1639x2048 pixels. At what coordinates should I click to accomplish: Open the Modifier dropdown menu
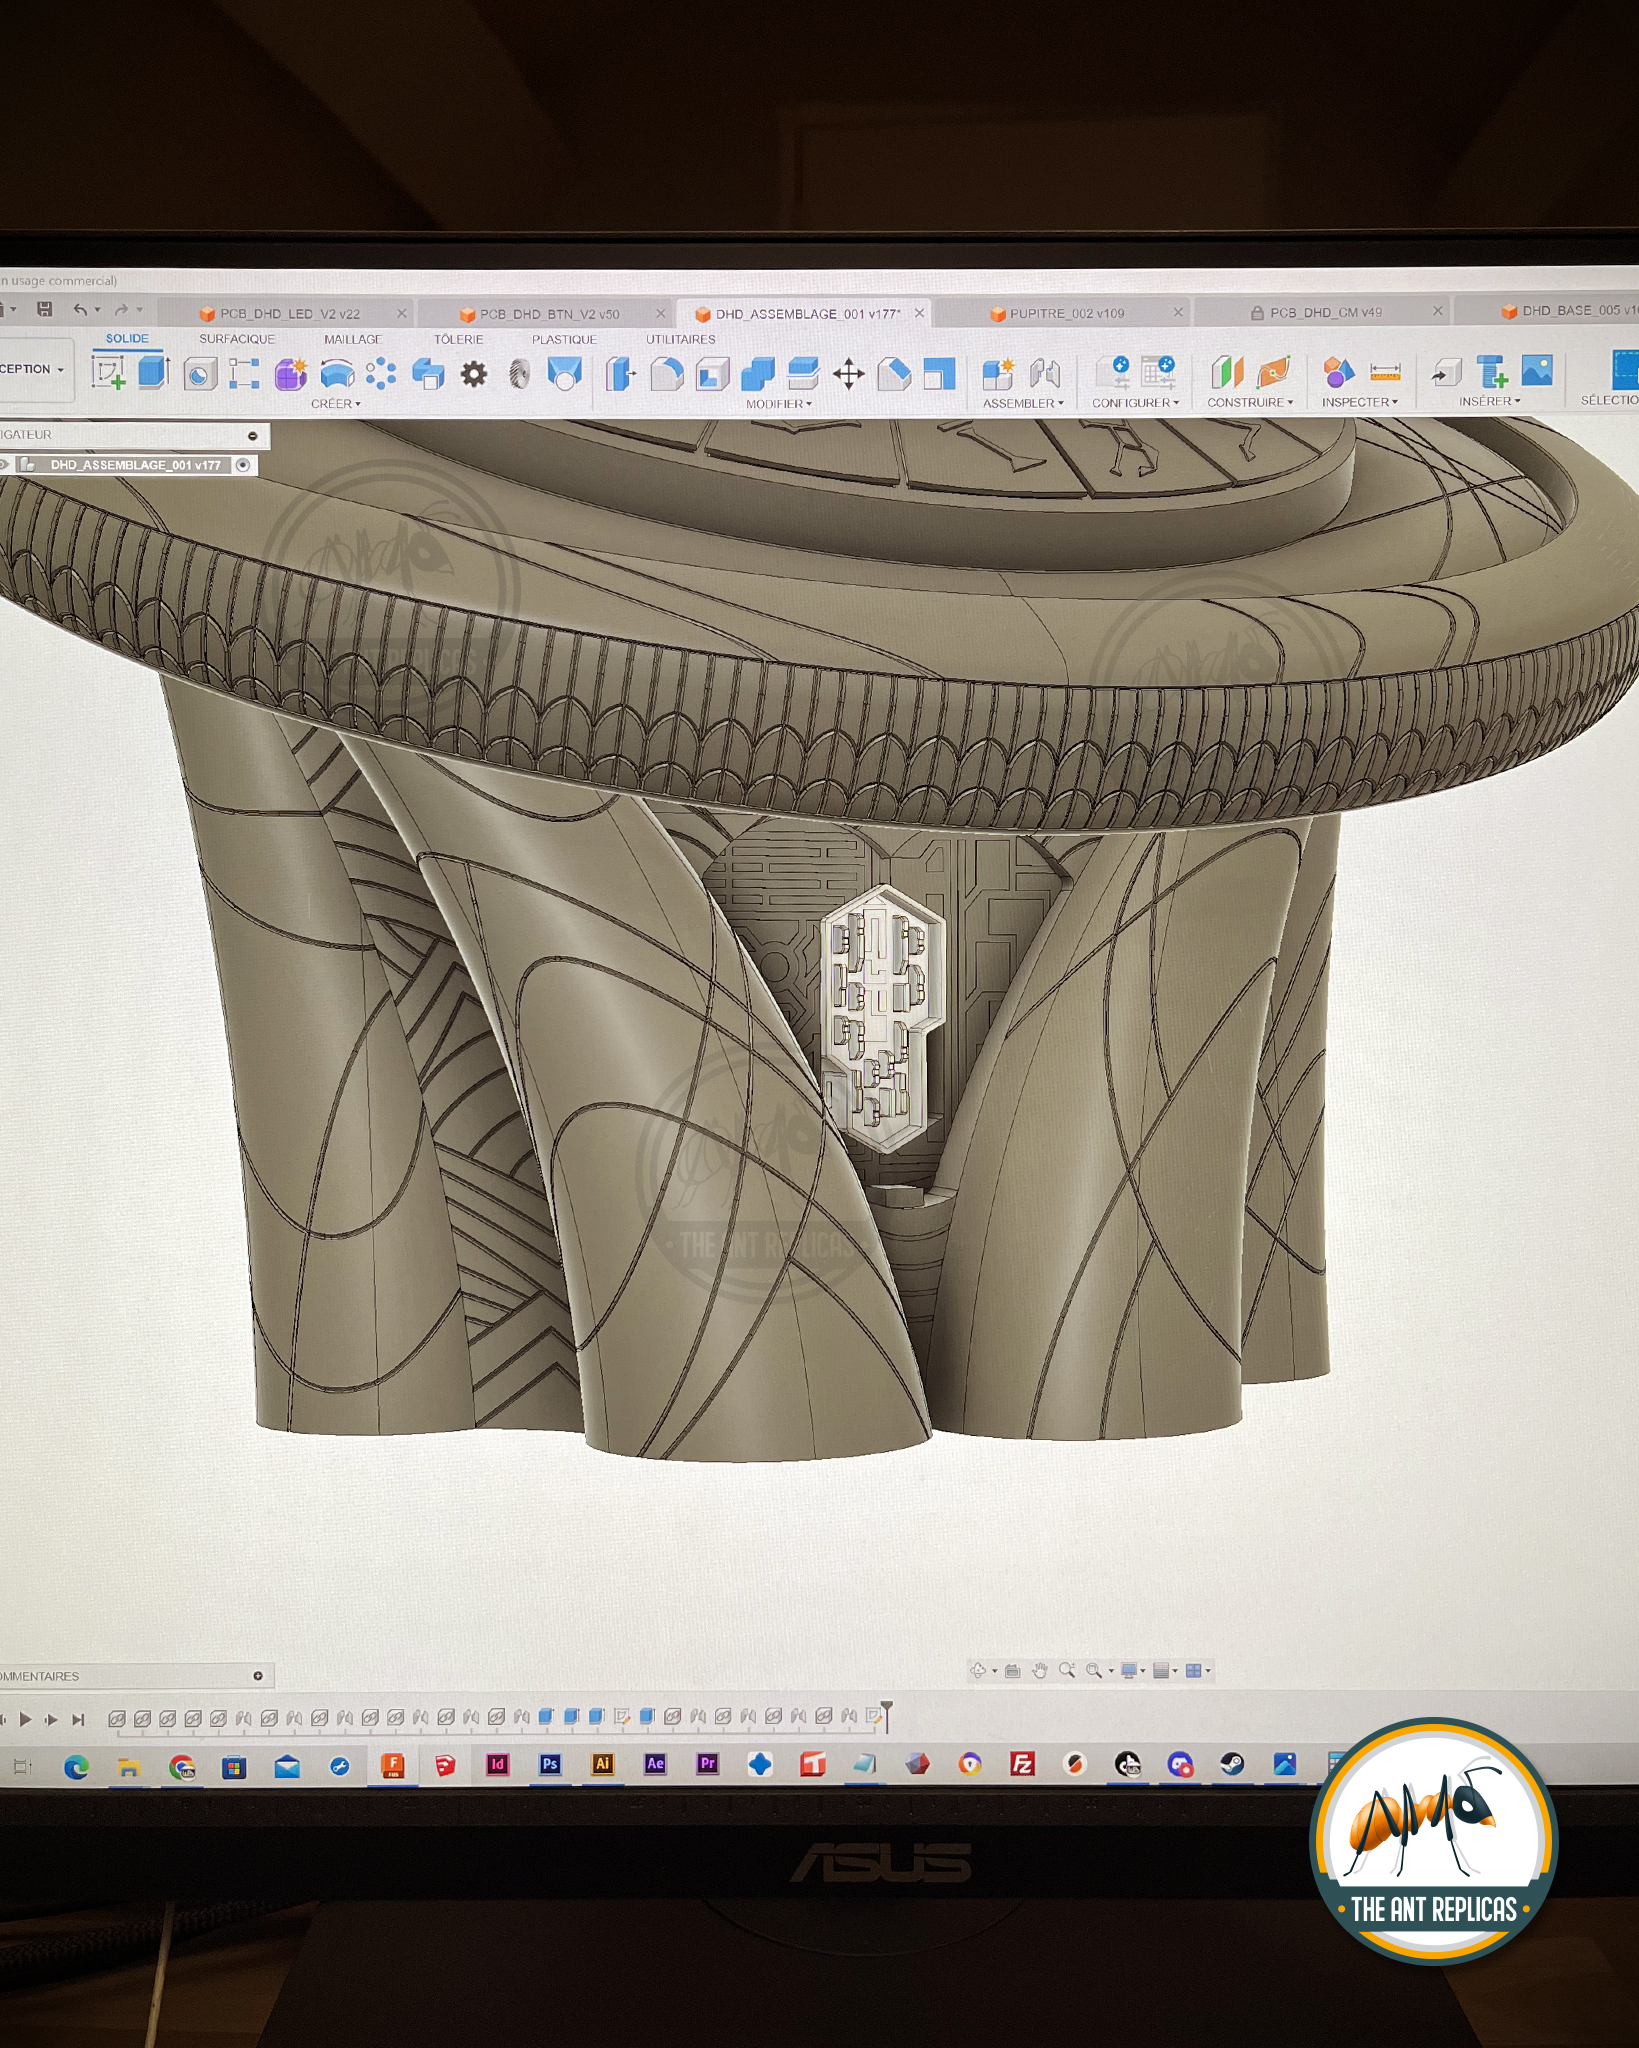(x=779, y=404)
